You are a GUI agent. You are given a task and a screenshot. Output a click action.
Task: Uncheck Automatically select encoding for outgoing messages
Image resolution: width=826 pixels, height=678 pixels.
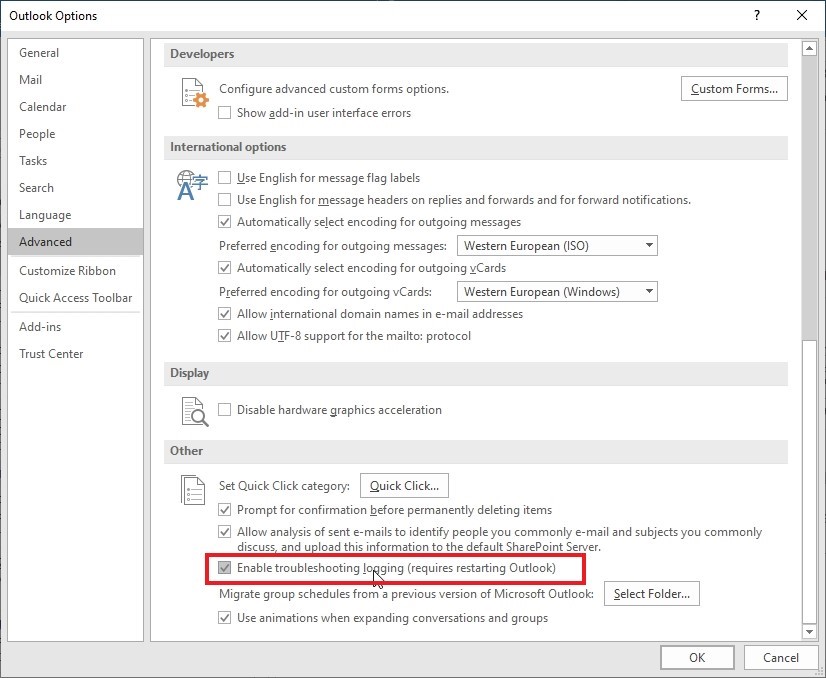(x=225, y=222)
